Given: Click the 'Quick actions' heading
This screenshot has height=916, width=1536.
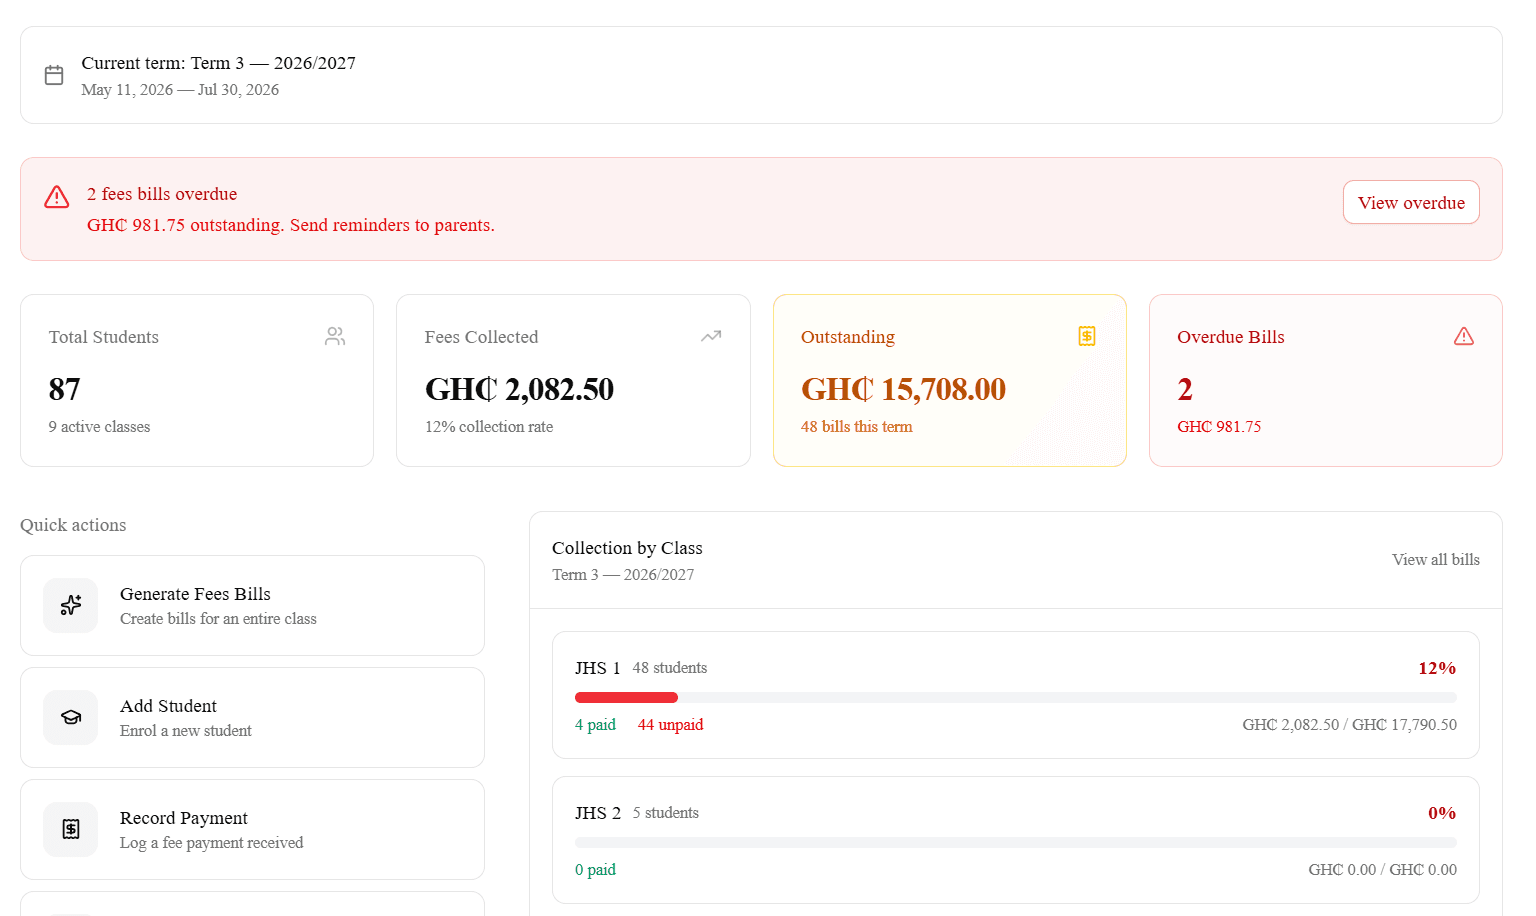Looking at the screenshot, I should 73,525.
